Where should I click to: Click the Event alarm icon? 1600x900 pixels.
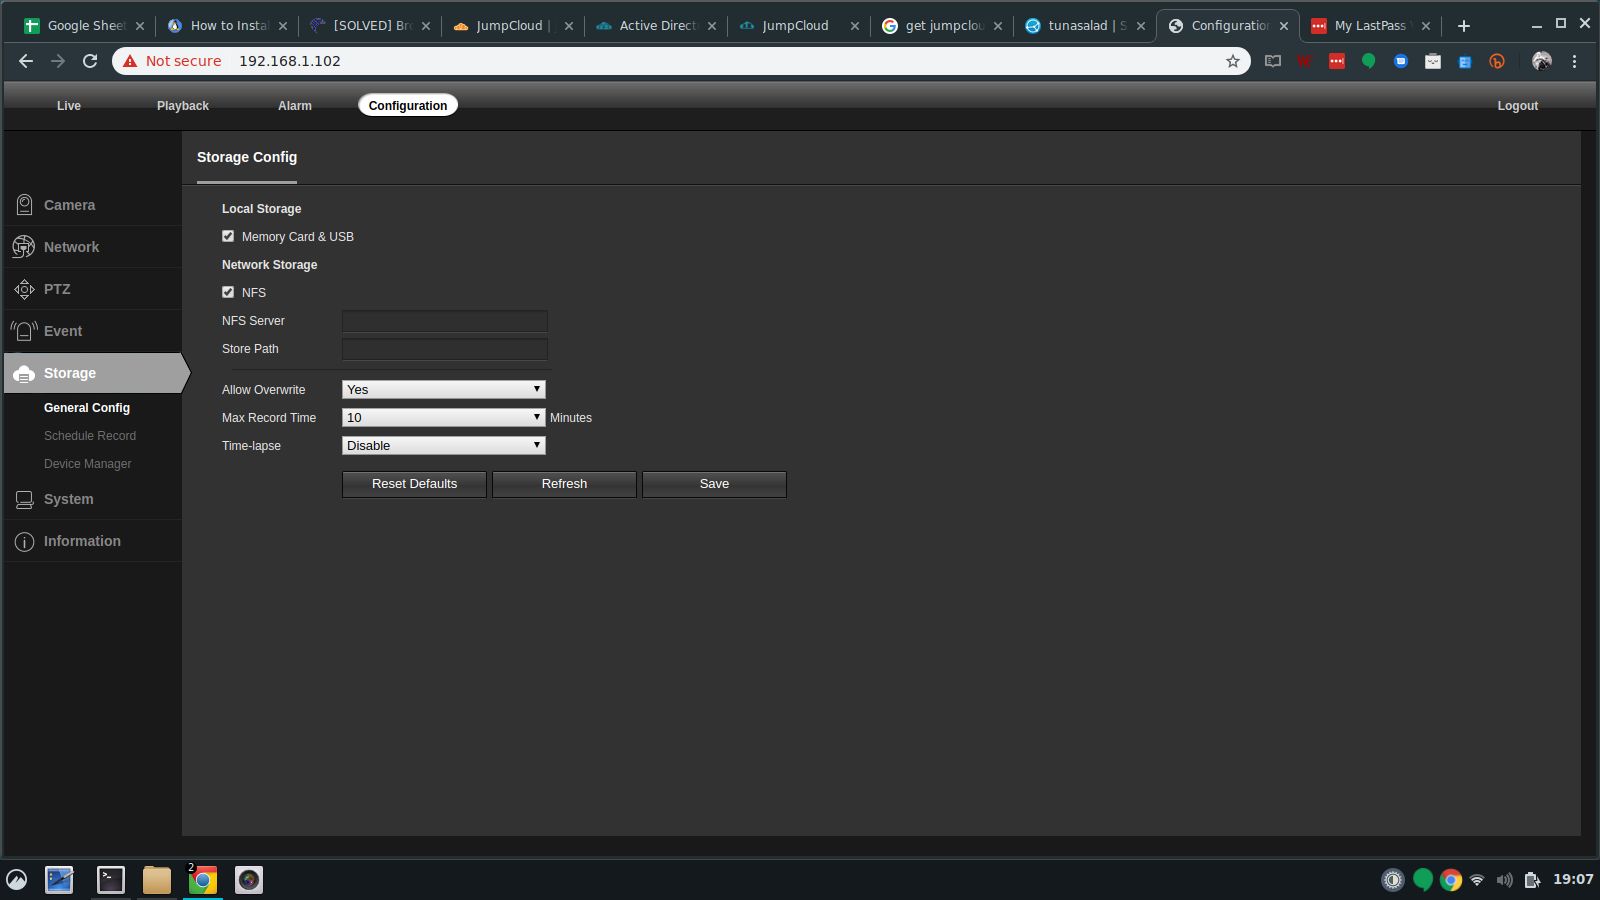click(x=24, y=331)
